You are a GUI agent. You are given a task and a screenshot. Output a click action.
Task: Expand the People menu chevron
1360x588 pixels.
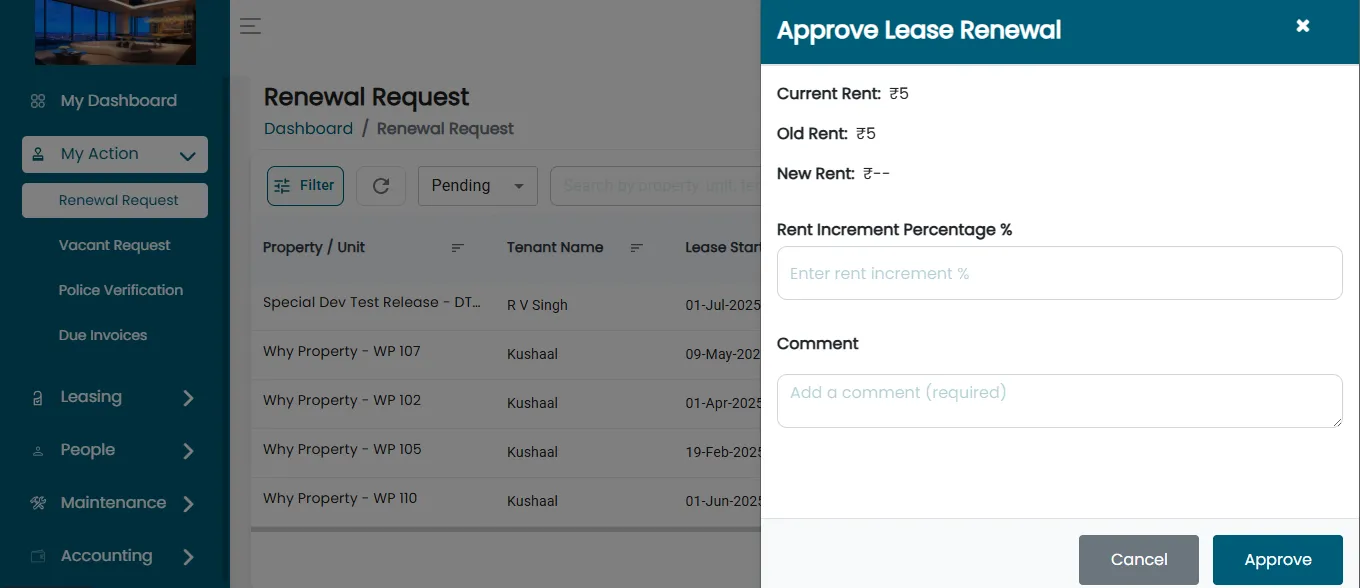pos(188,451)
